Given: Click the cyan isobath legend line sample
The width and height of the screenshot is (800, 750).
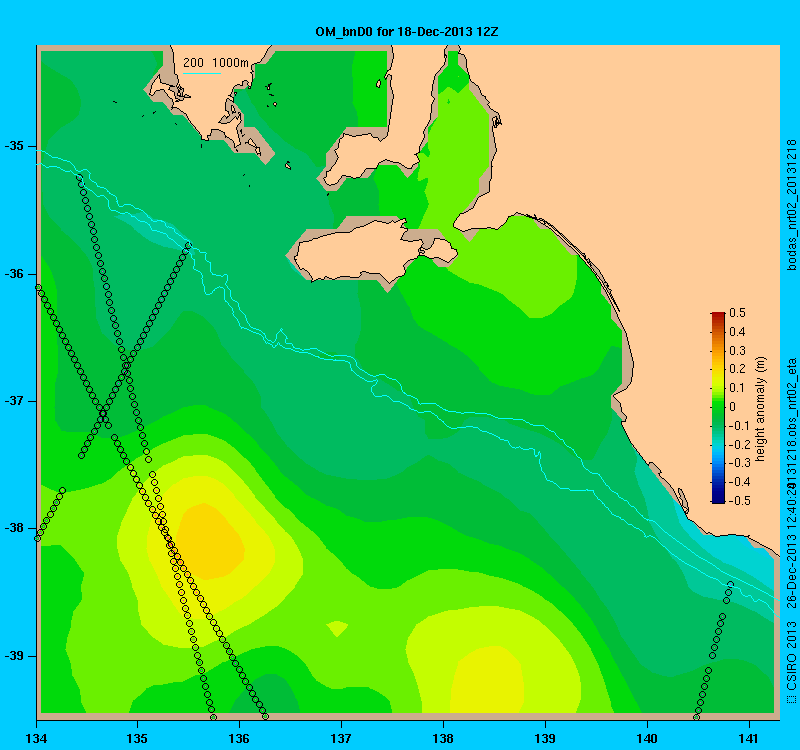Looking at the screenshot, I should tap(202, 73).
